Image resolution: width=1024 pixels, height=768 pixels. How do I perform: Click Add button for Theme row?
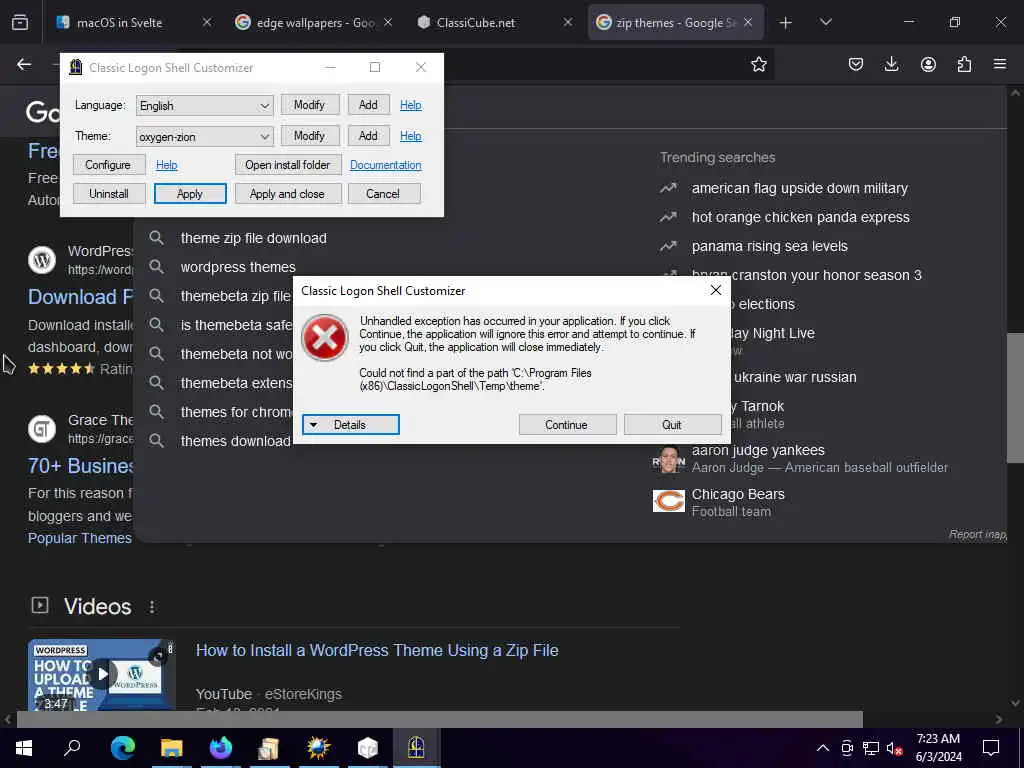[368, 135]
